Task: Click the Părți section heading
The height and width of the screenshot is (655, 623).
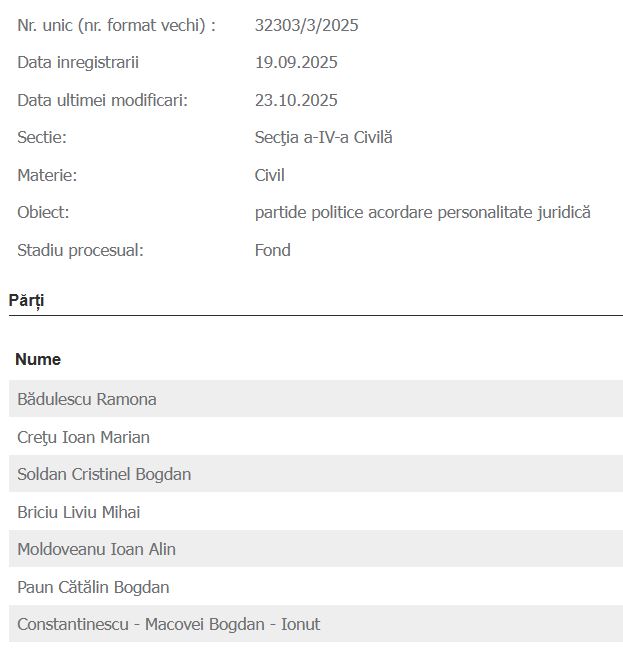Action: click(x=27, y=300)
